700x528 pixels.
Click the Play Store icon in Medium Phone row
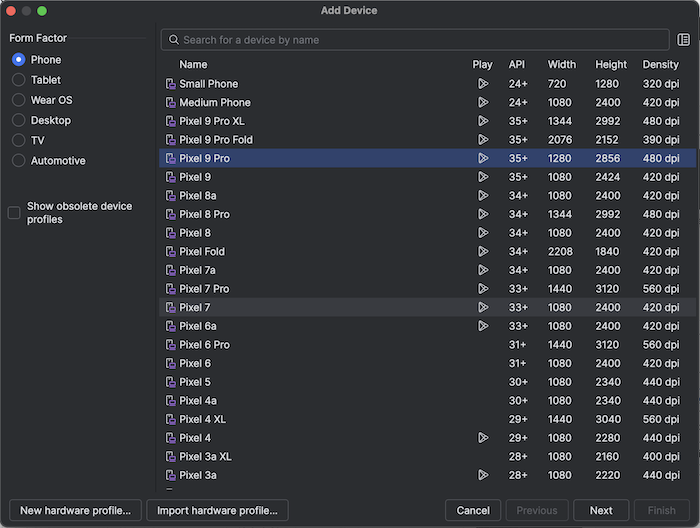pos(483,103)
